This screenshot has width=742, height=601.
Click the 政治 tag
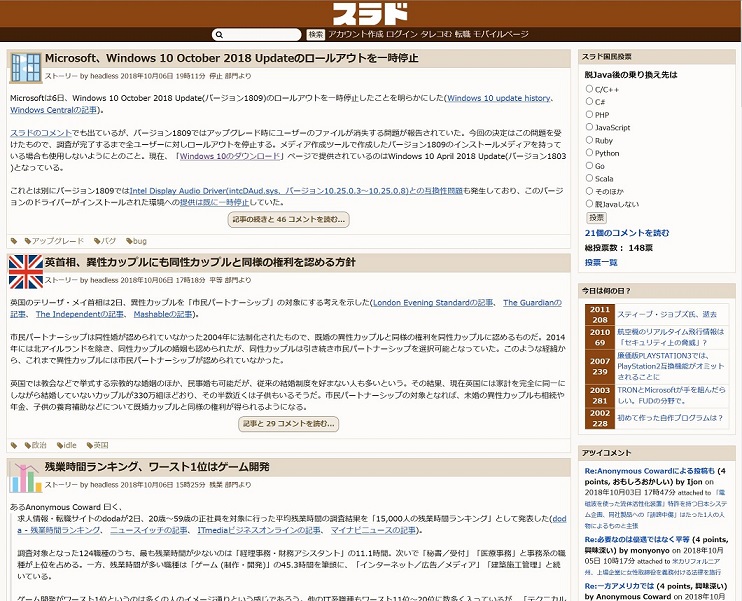tap(39, 445)
